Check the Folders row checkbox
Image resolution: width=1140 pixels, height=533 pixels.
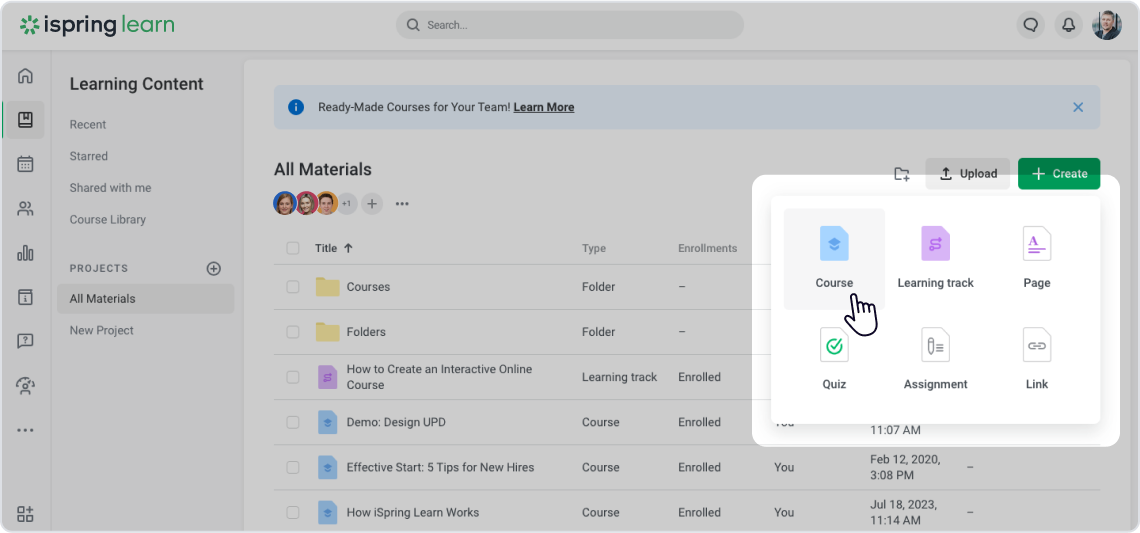click(293, 332)
